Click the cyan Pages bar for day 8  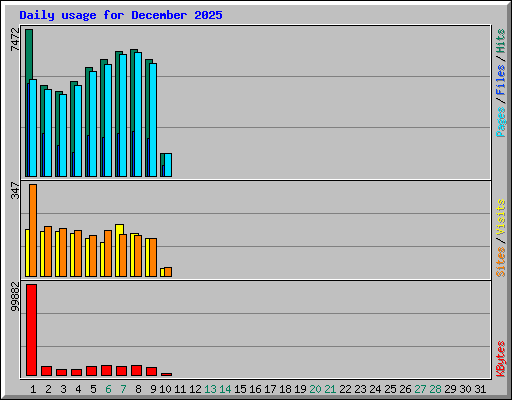[x=138, y=114]
